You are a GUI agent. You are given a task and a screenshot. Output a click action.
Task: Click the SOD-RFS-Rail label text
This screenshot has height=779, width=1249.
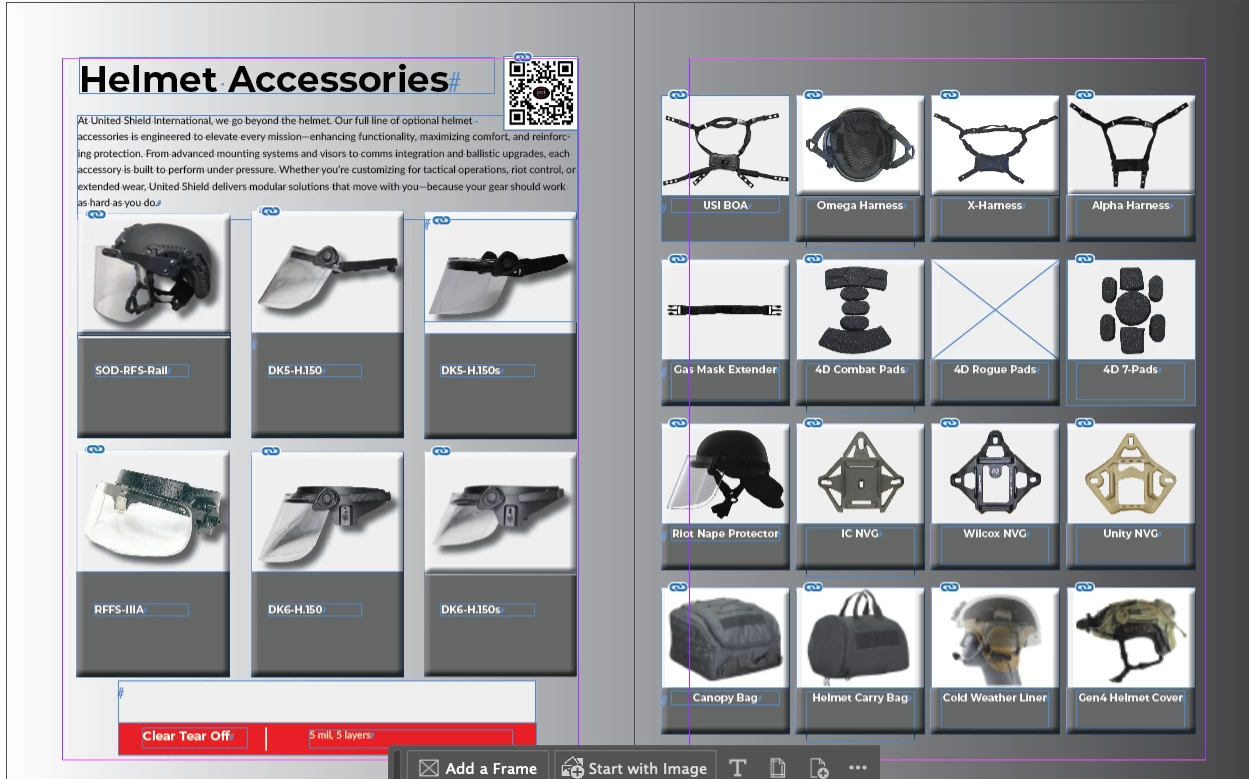click(x=132, y=370)
